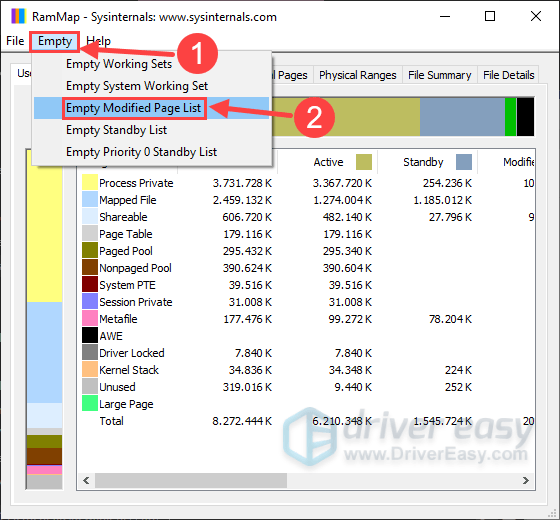560x520 pixels.
Task: Select the Driver Locked row label
Action: [x=132, y=353]
